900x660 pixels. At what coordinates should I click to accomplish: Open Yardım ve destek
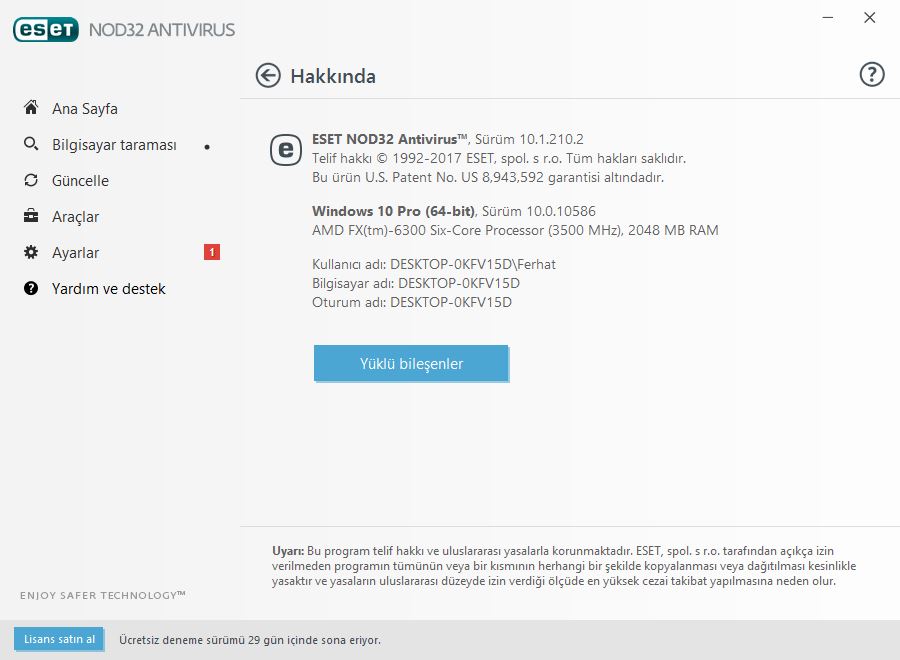[108, 289]
